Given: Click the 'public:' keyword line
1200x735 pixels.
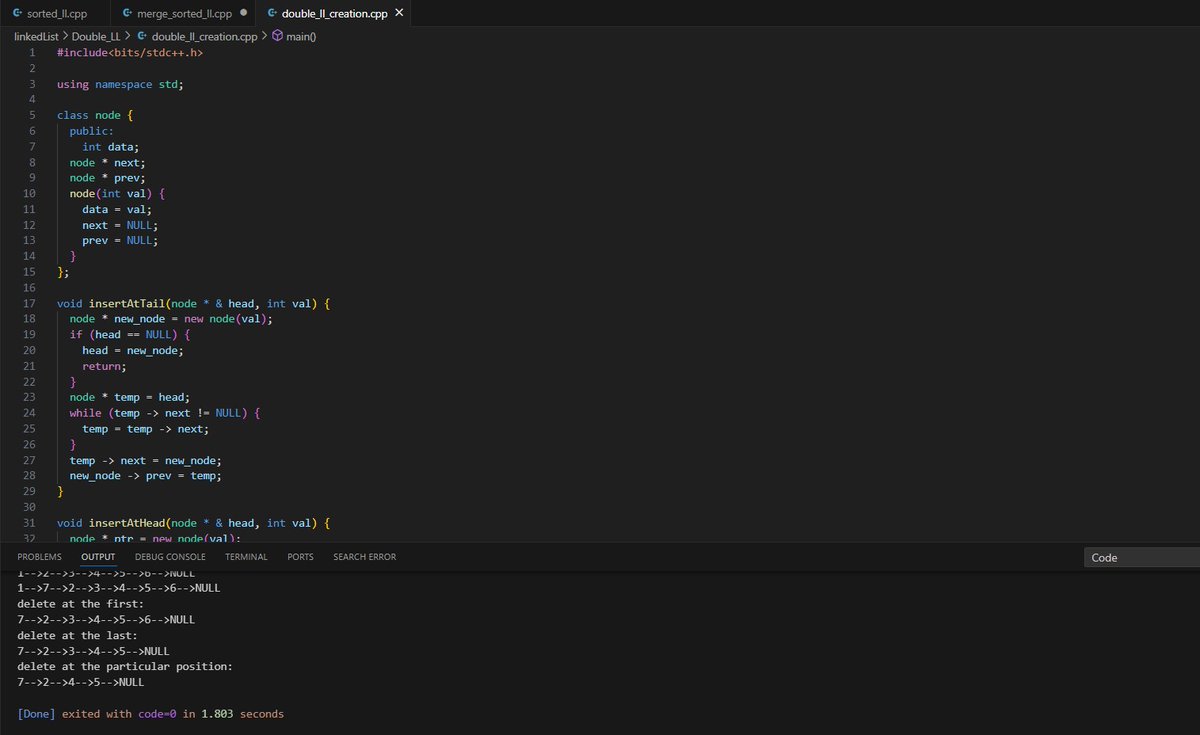Looking at the screenshot, I should 92,130.
